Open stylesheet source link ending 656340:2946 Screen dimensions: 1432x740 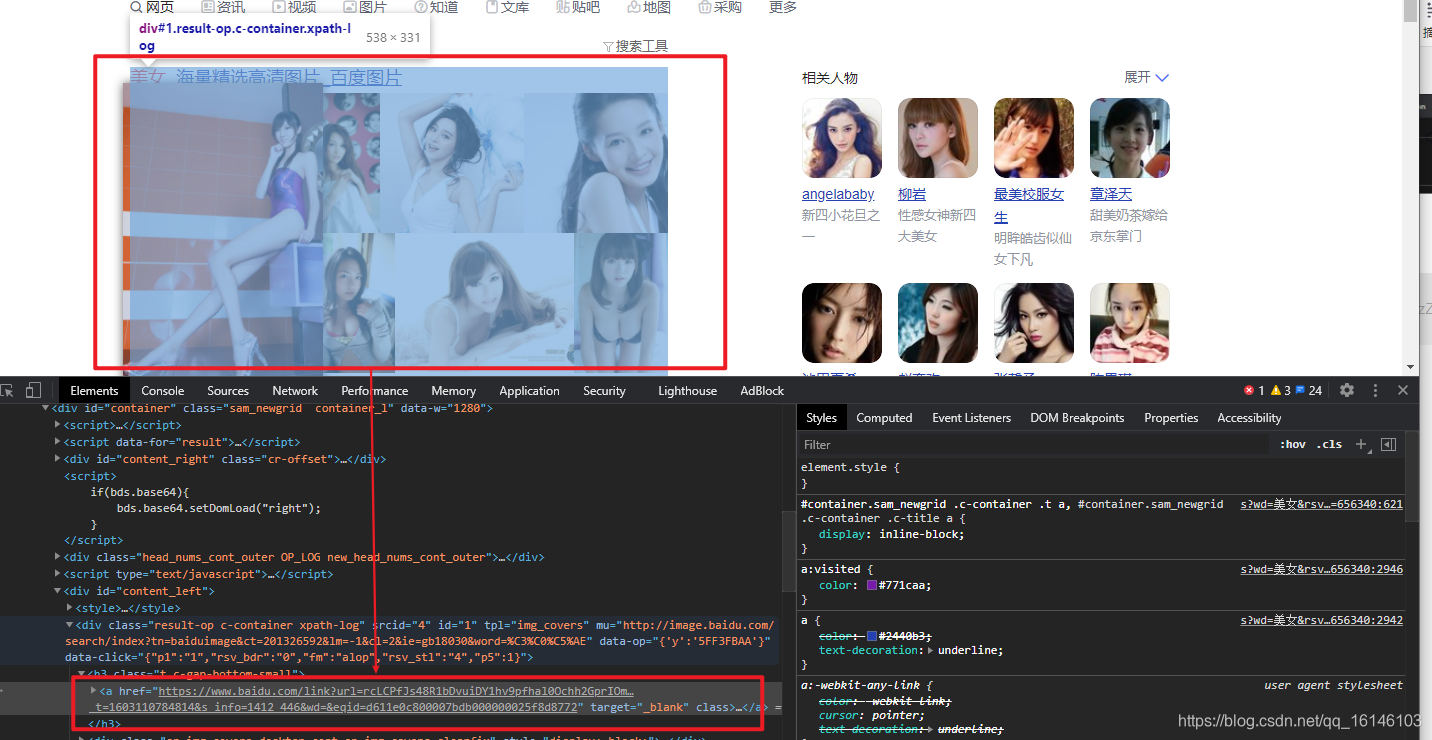pos(1322,569)
